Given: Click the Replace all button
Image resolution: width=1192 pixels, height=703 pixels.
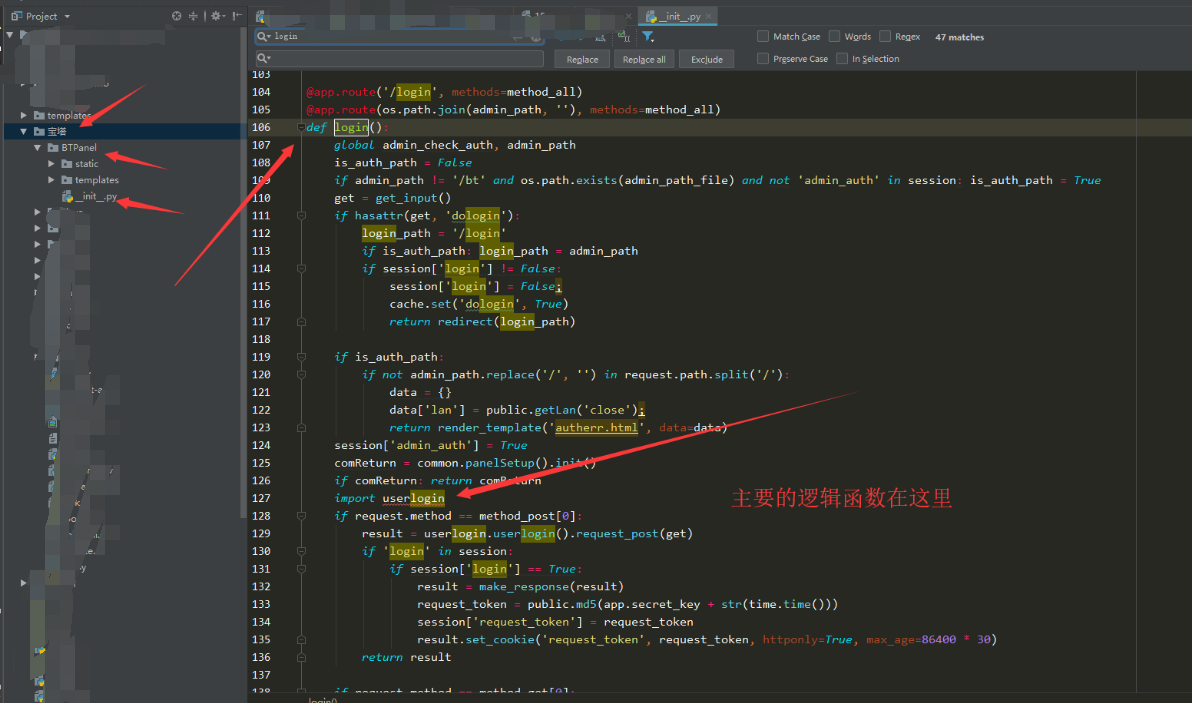Looking at the screenshot, I should [644, 58].
